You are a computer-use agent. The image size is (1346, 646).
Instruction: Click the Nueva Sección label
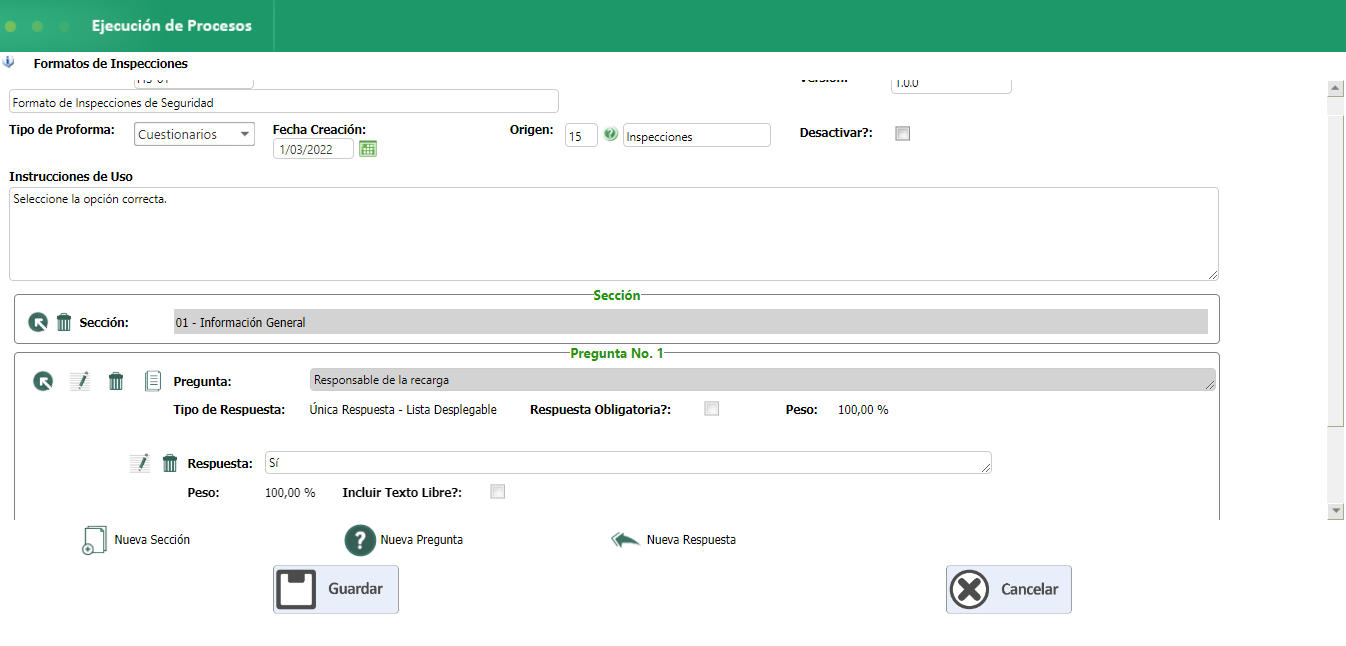(x=152, y=540)
